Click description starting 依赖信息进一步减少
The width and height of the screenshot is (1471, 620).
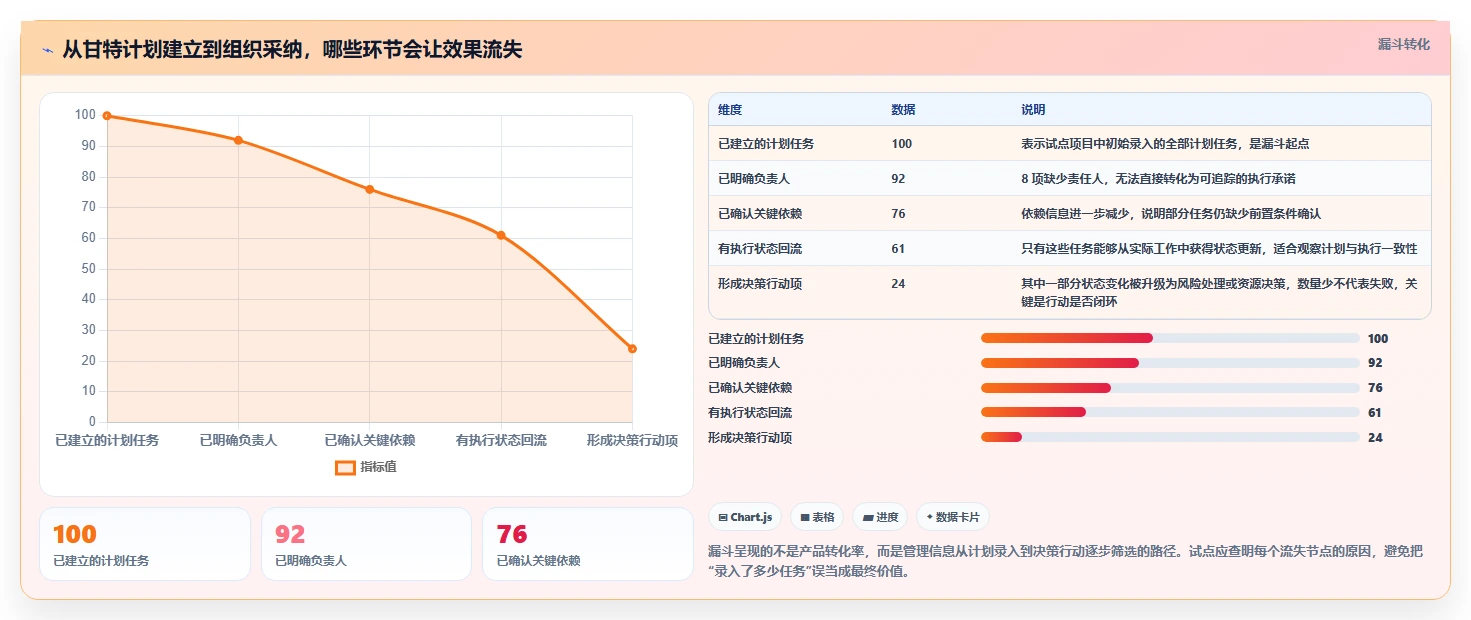1171,214
